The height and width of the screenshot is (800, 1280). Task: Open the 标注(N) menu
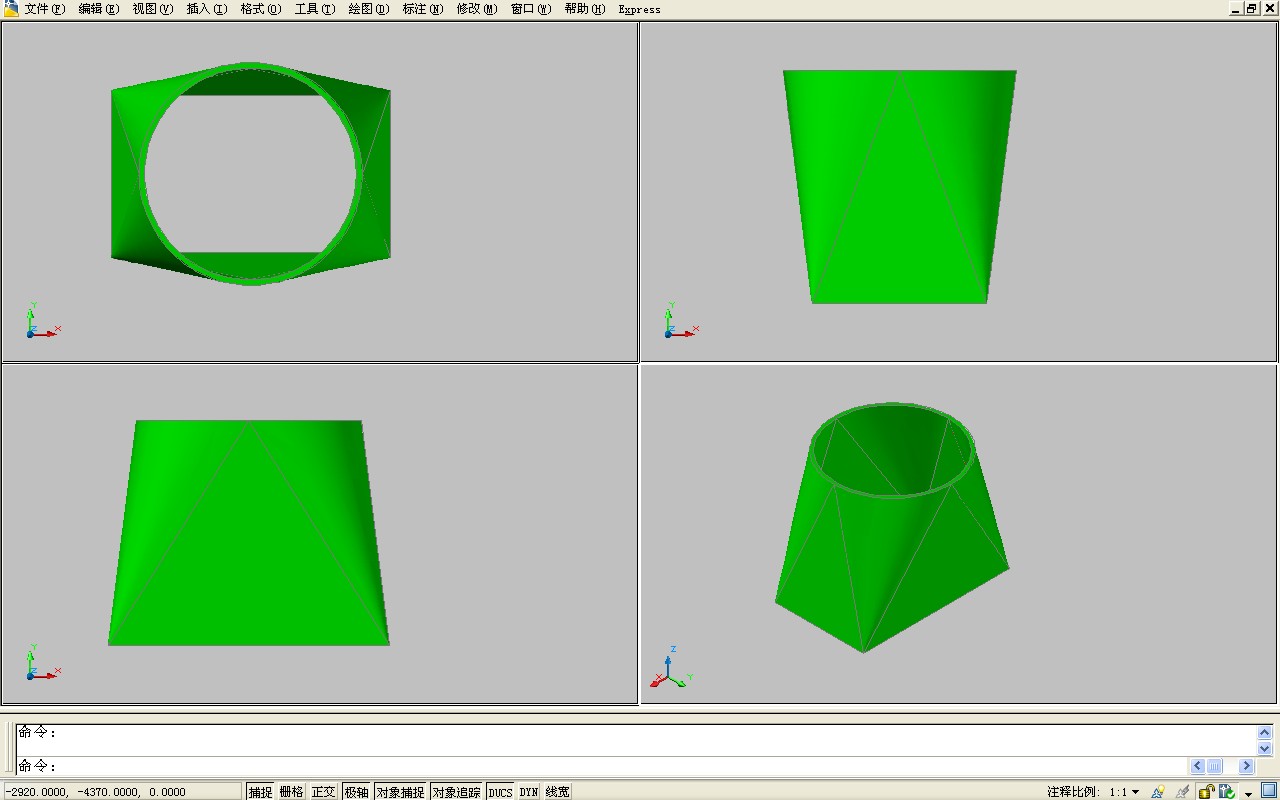(422, 9)
